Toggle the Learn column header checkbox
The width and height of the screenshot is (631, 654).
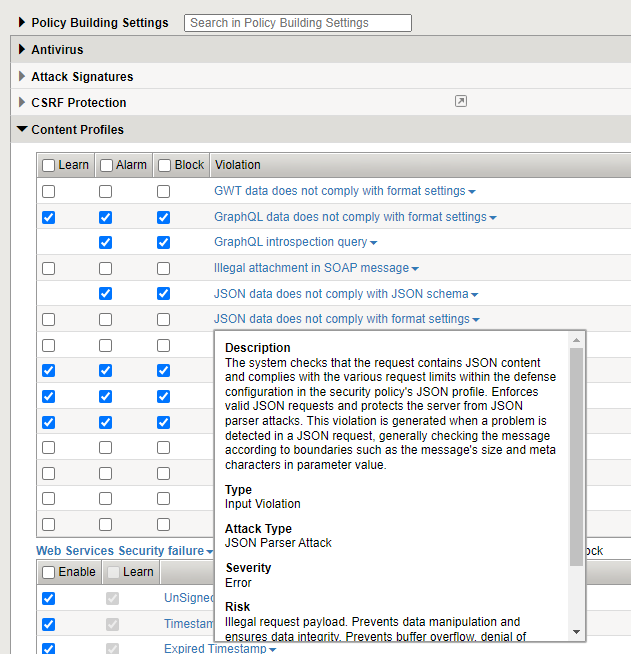tap(48, 165)
